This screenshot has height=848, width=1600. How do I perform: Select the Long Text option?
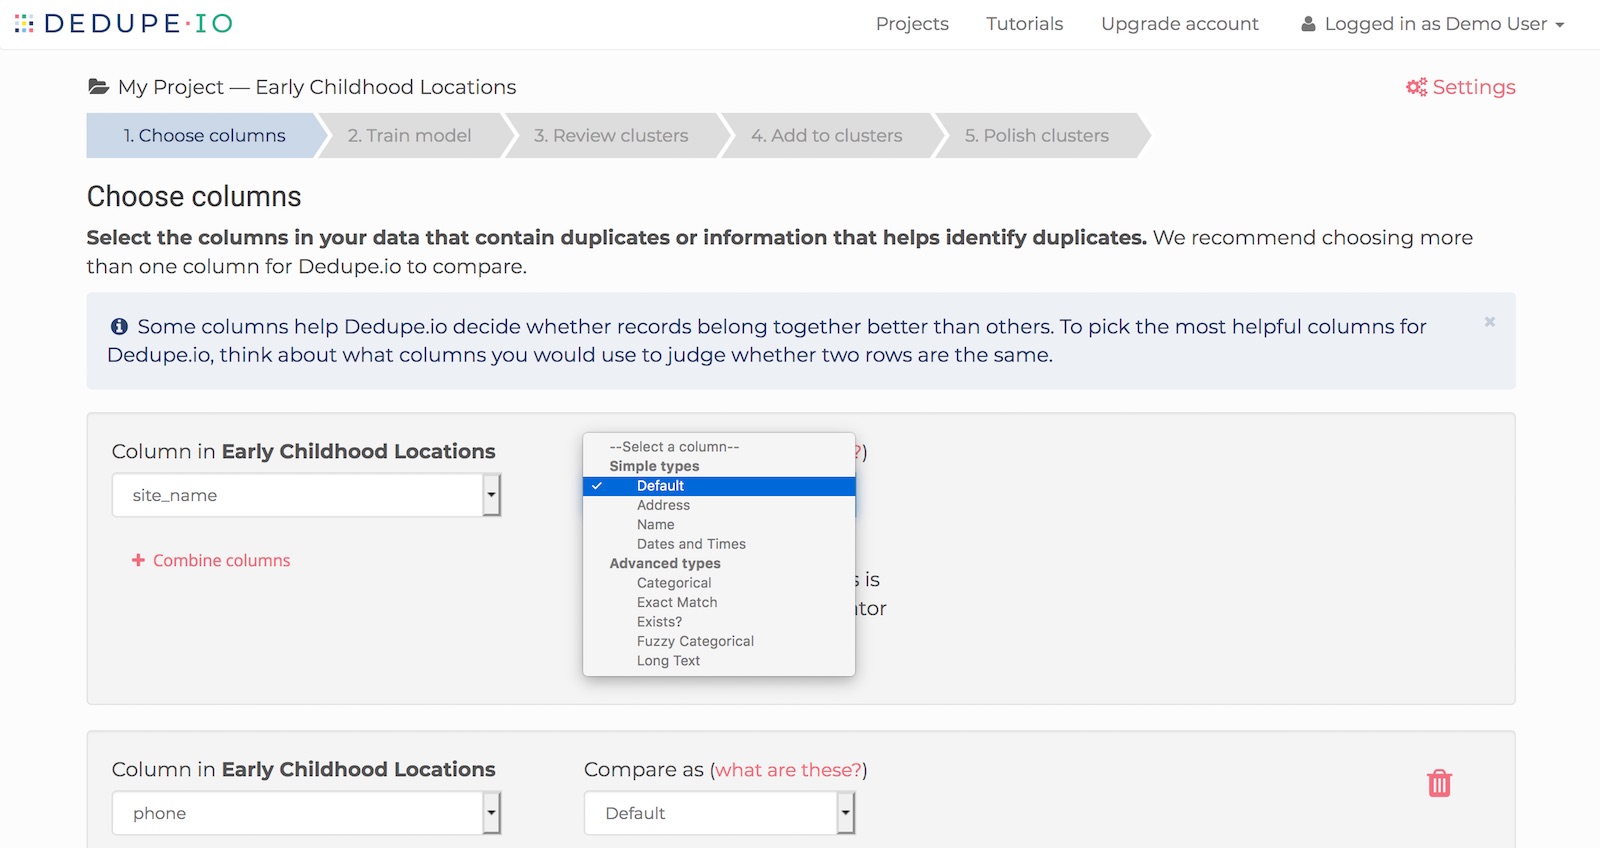pos(719,661)
